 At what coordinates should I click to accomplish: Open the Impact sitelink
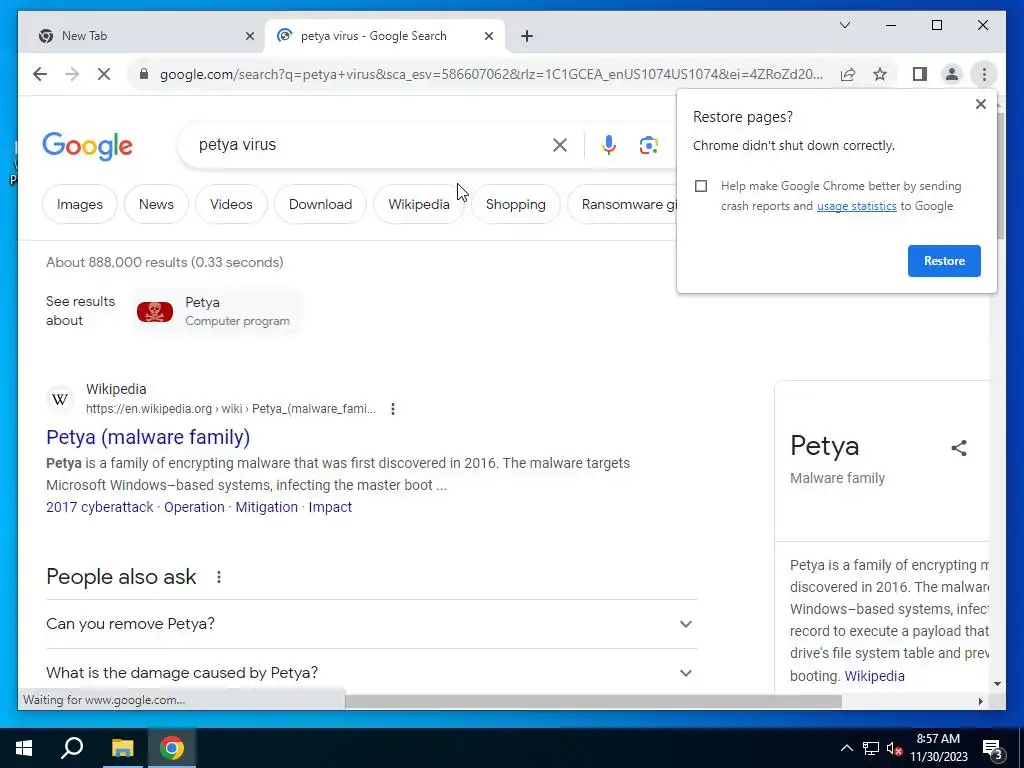coord(330,507)
